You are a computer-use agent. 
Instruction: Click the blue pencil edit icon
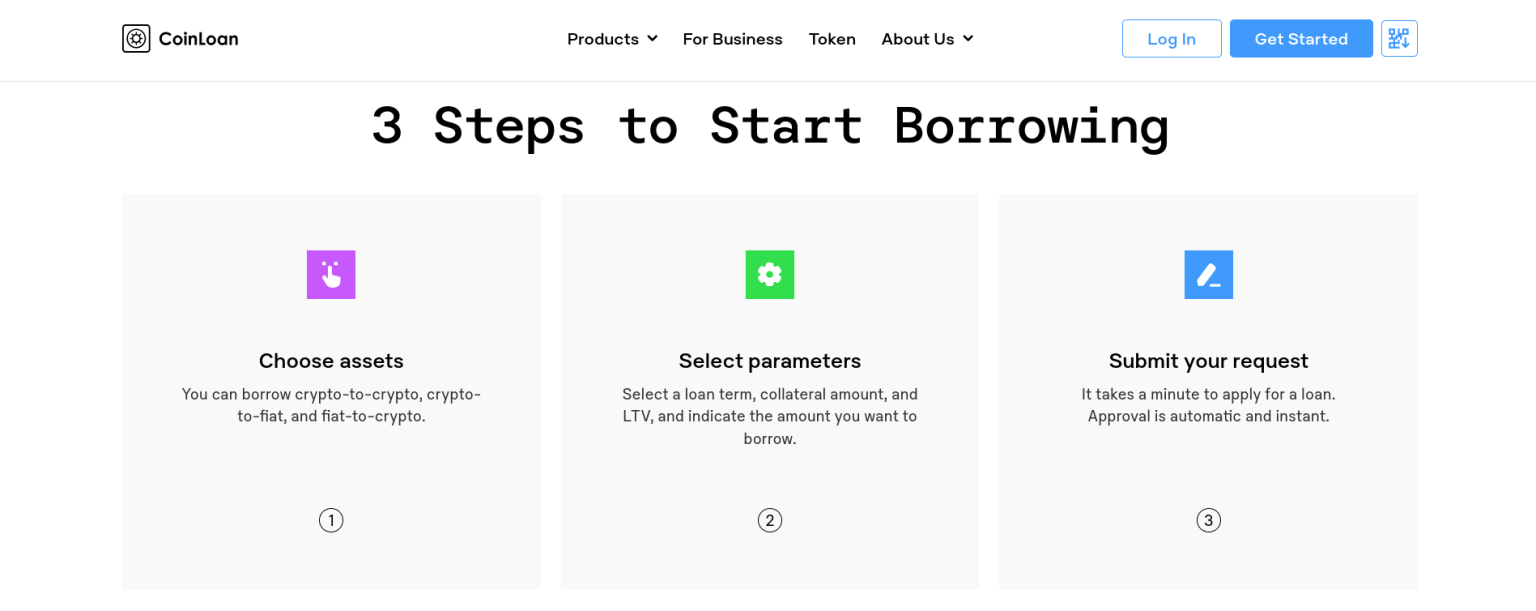click(x=1208, y=274)
